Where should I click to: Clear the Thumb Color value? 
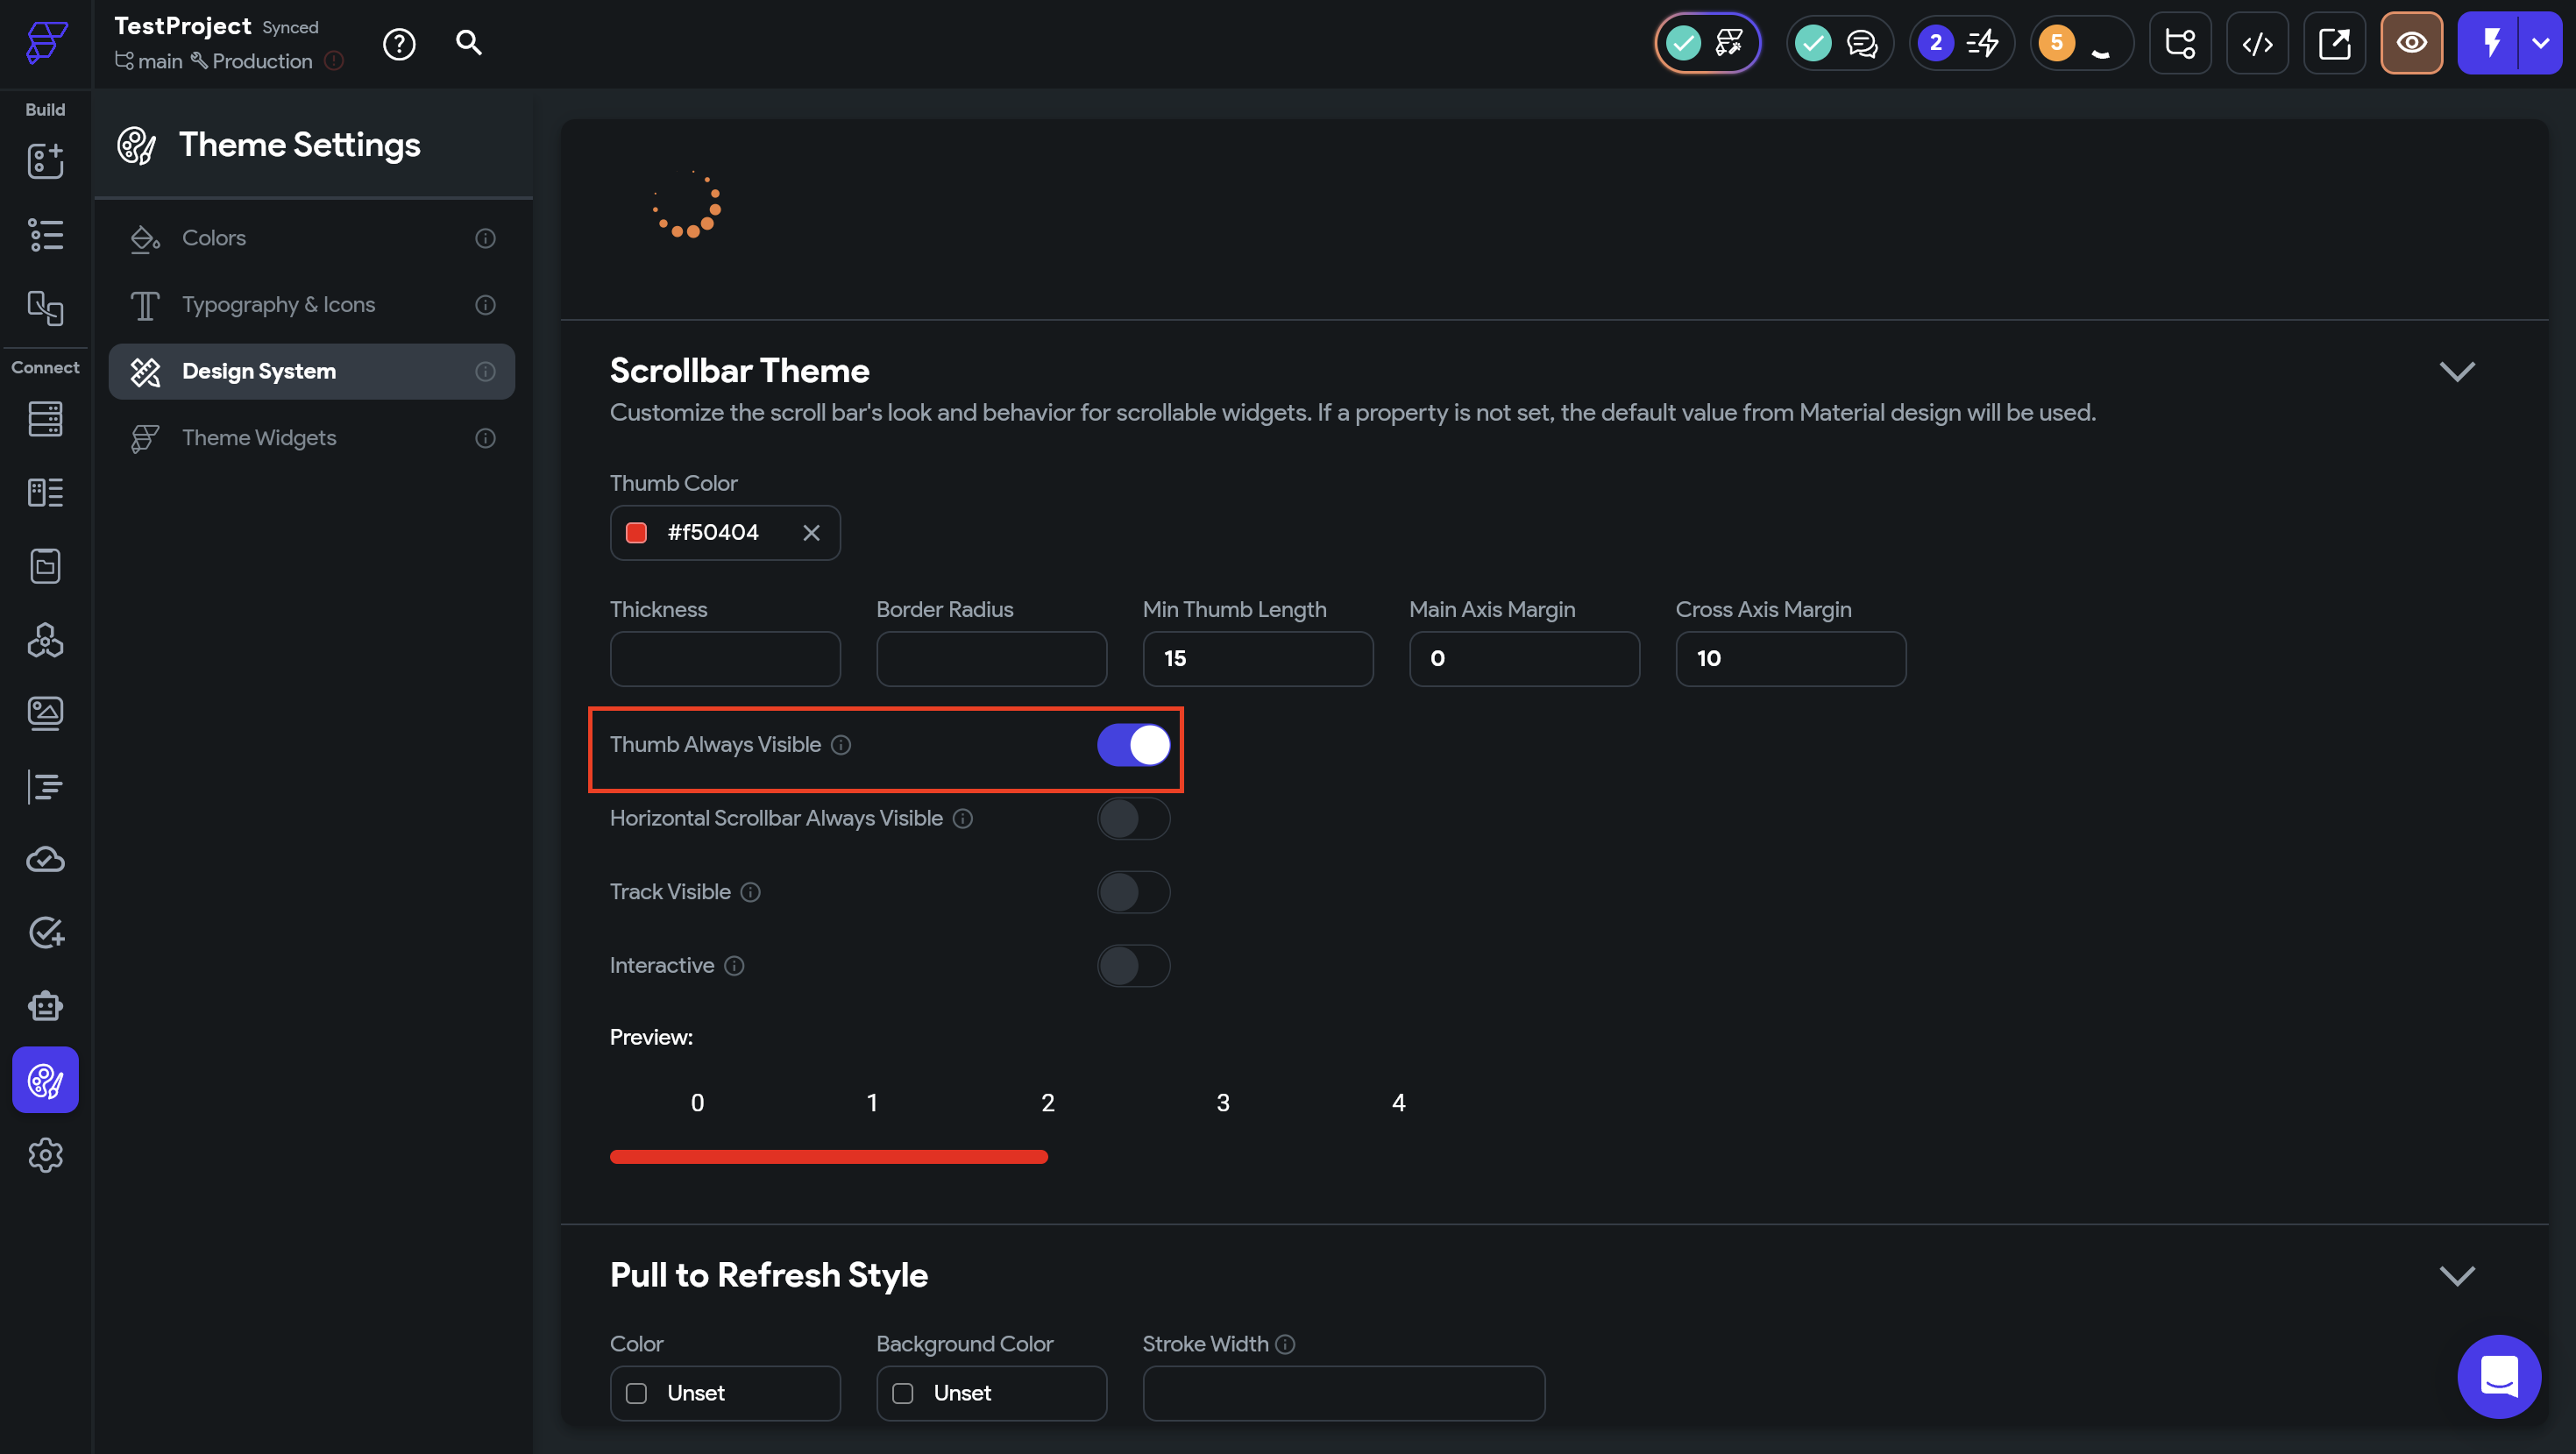coord(811,533)
